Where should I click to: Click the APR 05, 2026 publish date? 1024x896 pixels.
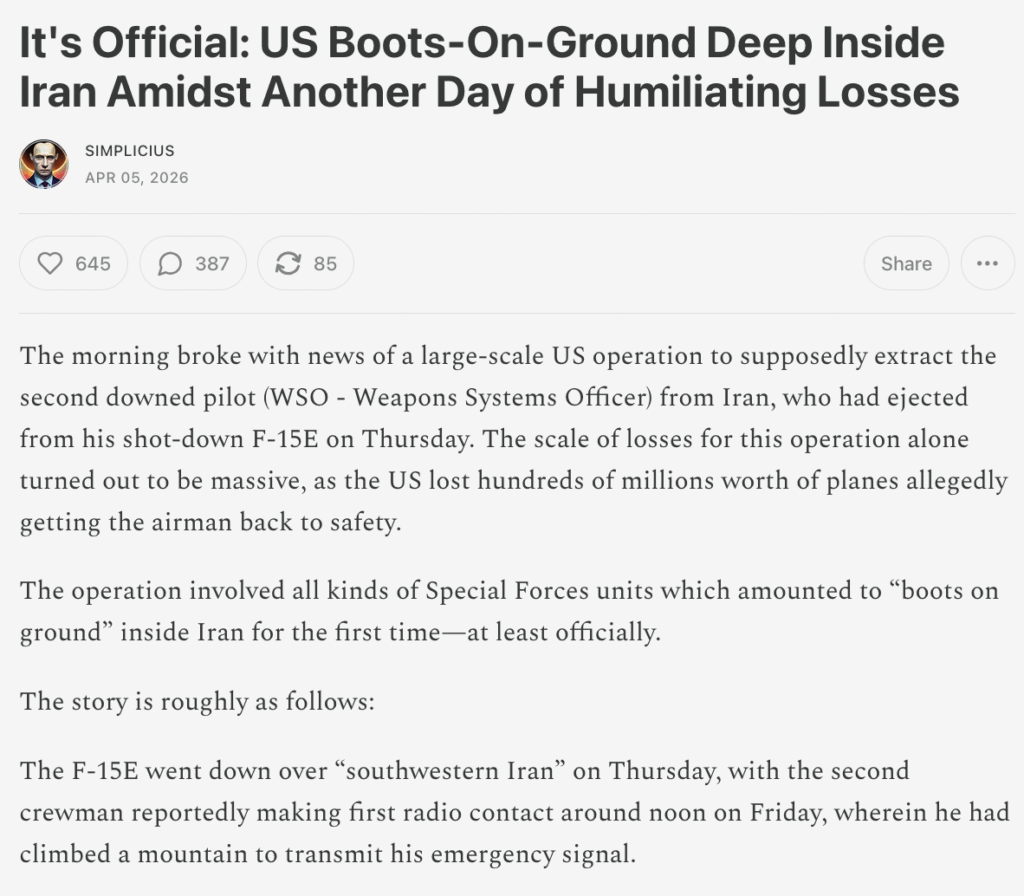pyautogui.click(x=136, y=178)
